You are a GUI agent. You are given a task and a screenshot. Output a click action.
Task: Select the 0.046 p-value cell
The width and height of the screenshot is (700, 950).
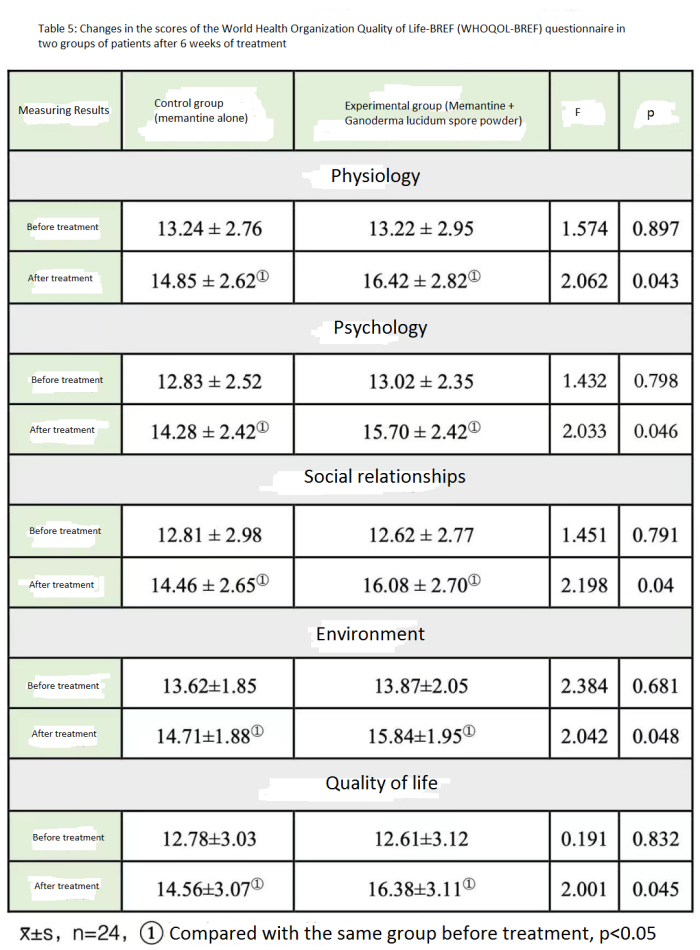(655, 432)
